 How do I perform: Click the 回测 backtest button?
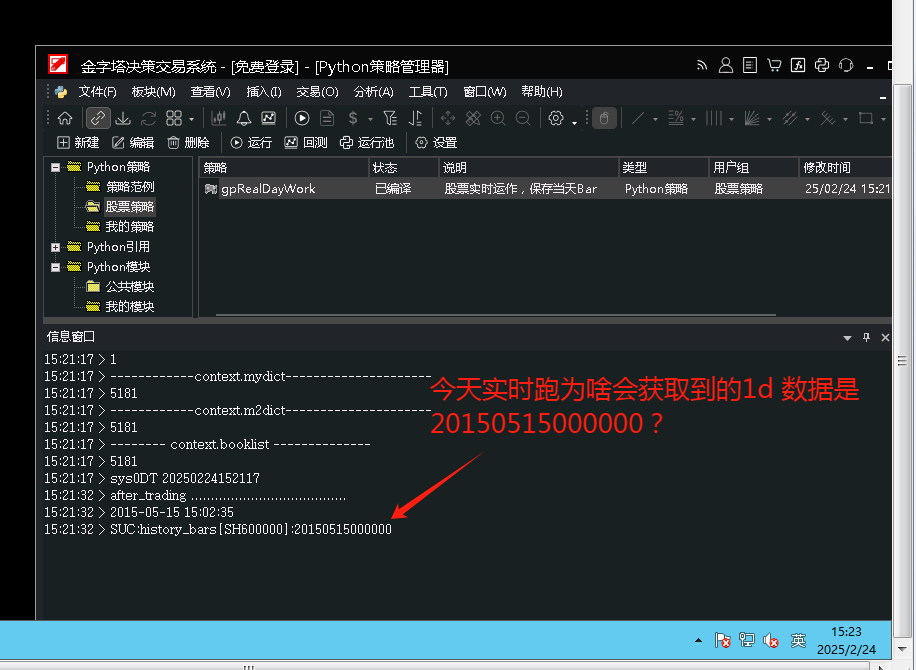click(x=306, y=143)
